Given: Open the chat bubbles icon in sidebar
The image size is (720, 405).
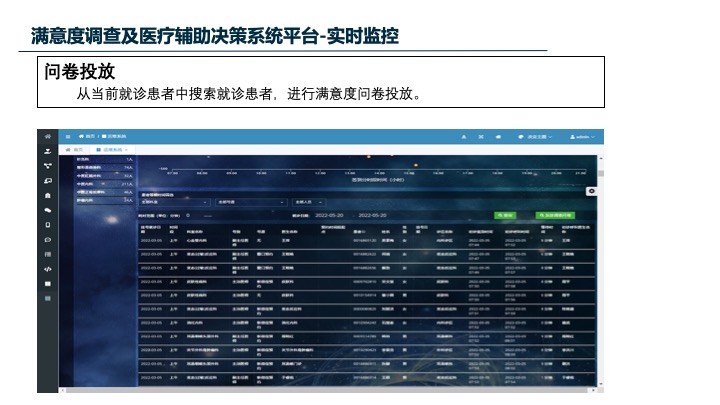Looking at the screenshot, I should coord(48,210).
